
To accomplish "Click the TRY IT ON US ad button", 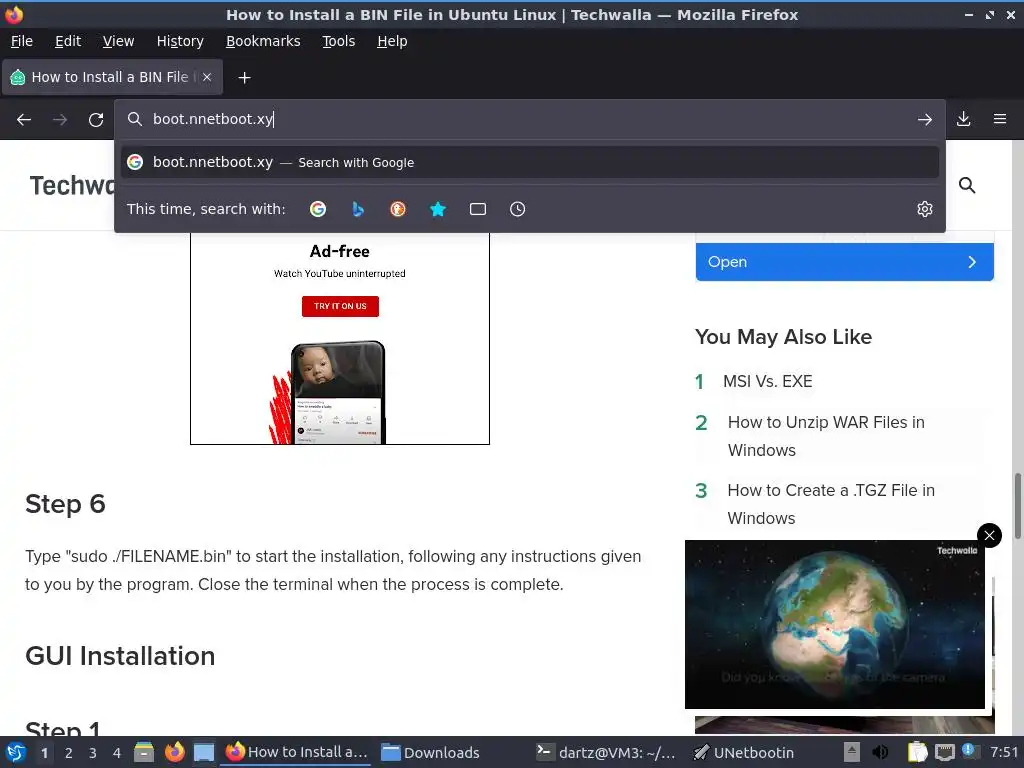I will point(340,306).
